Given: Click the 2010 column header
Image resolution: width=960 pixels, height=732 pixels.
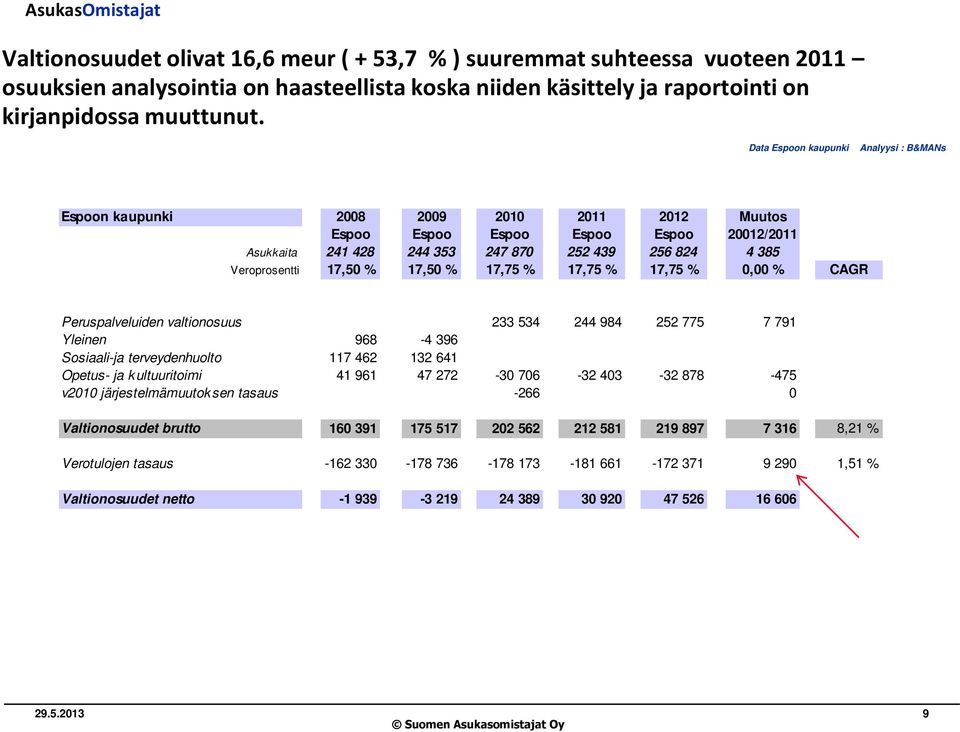Looking at the screenshot, I should pyautogui.click(x=509, y=217).
